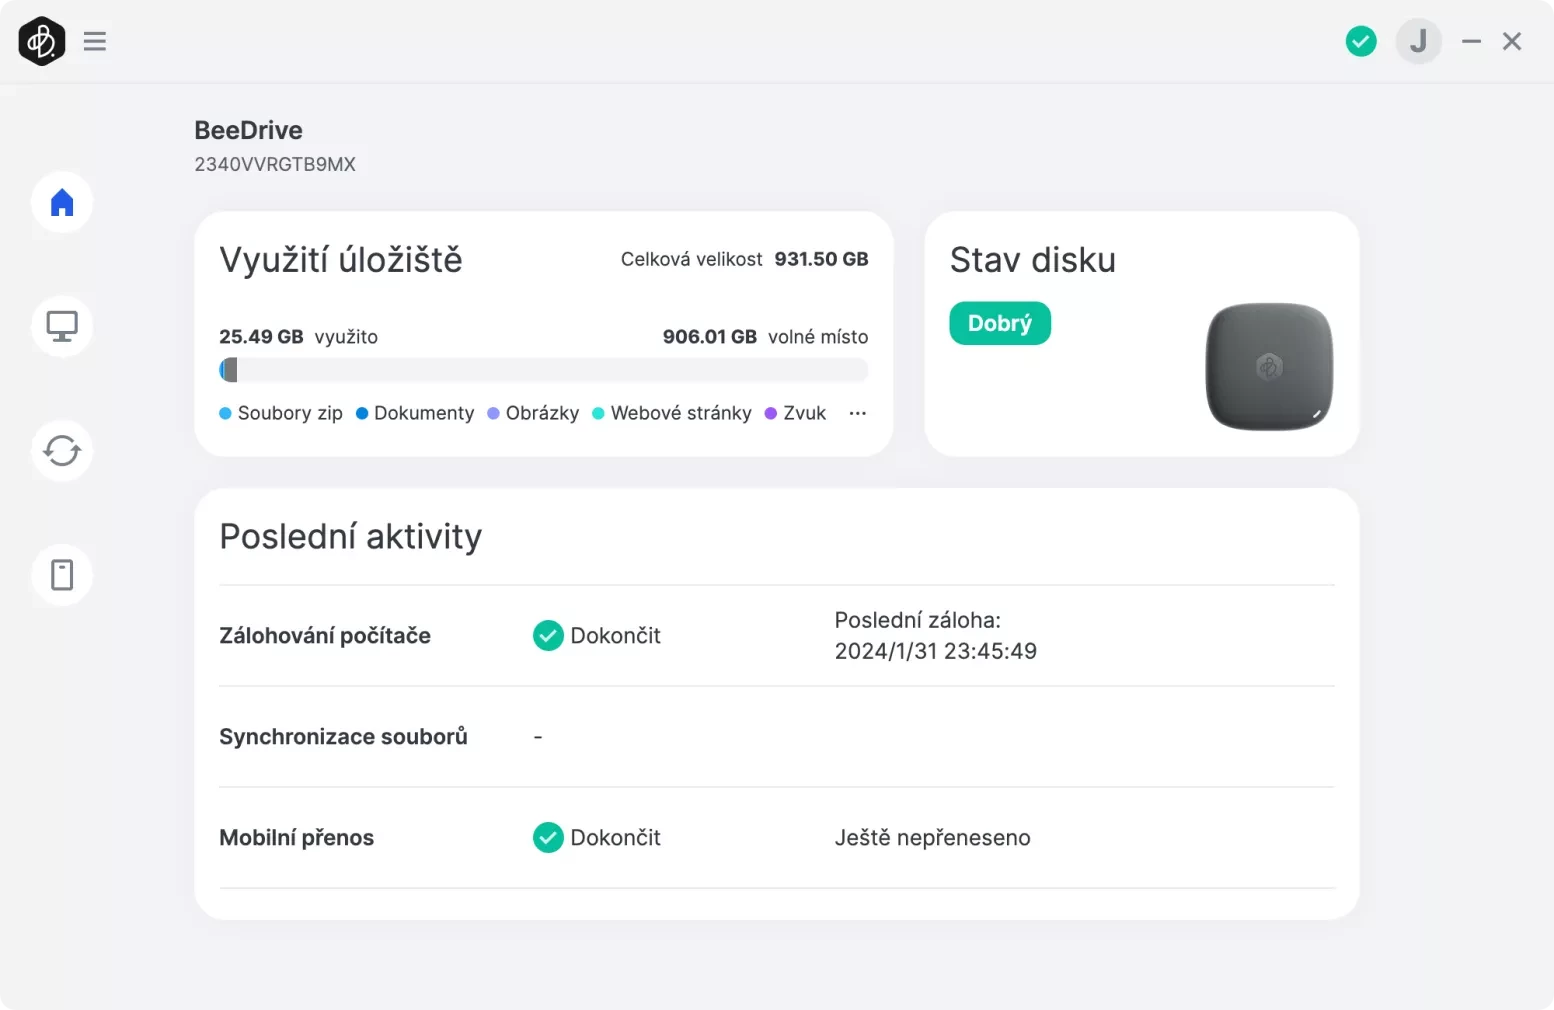Click the free space value 906.01 GB
1554x1010 pixels.
click(710, 337)
